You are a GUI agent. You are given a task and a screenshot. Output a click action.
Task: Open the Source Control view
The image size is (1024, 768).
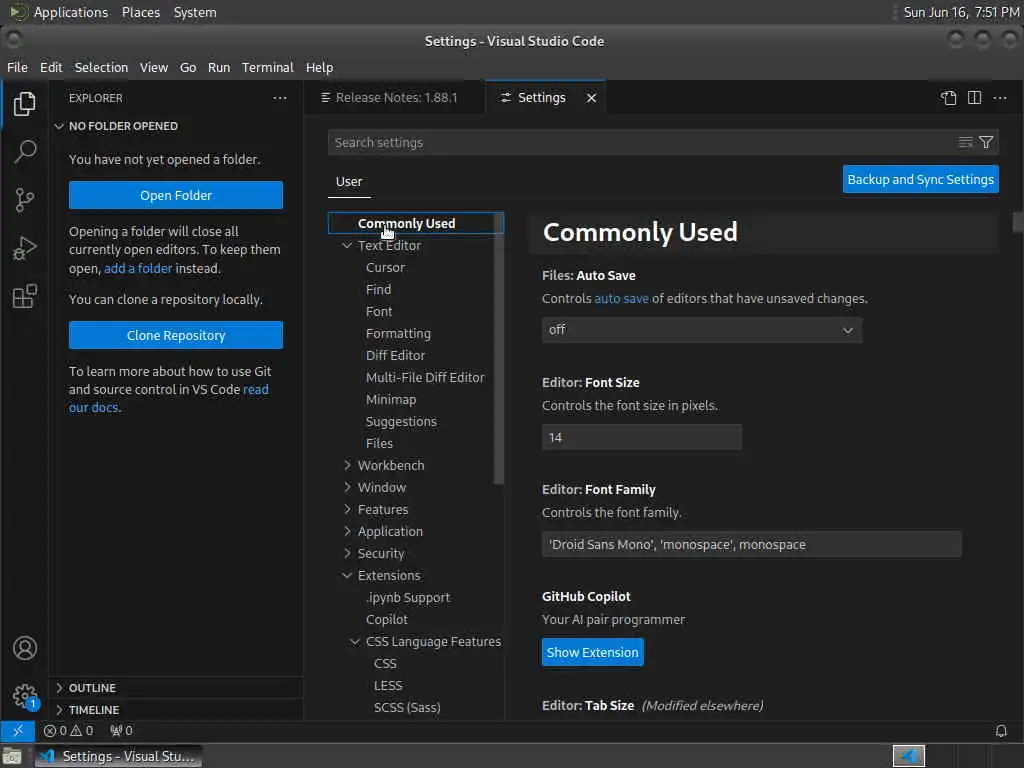point(24,200)
